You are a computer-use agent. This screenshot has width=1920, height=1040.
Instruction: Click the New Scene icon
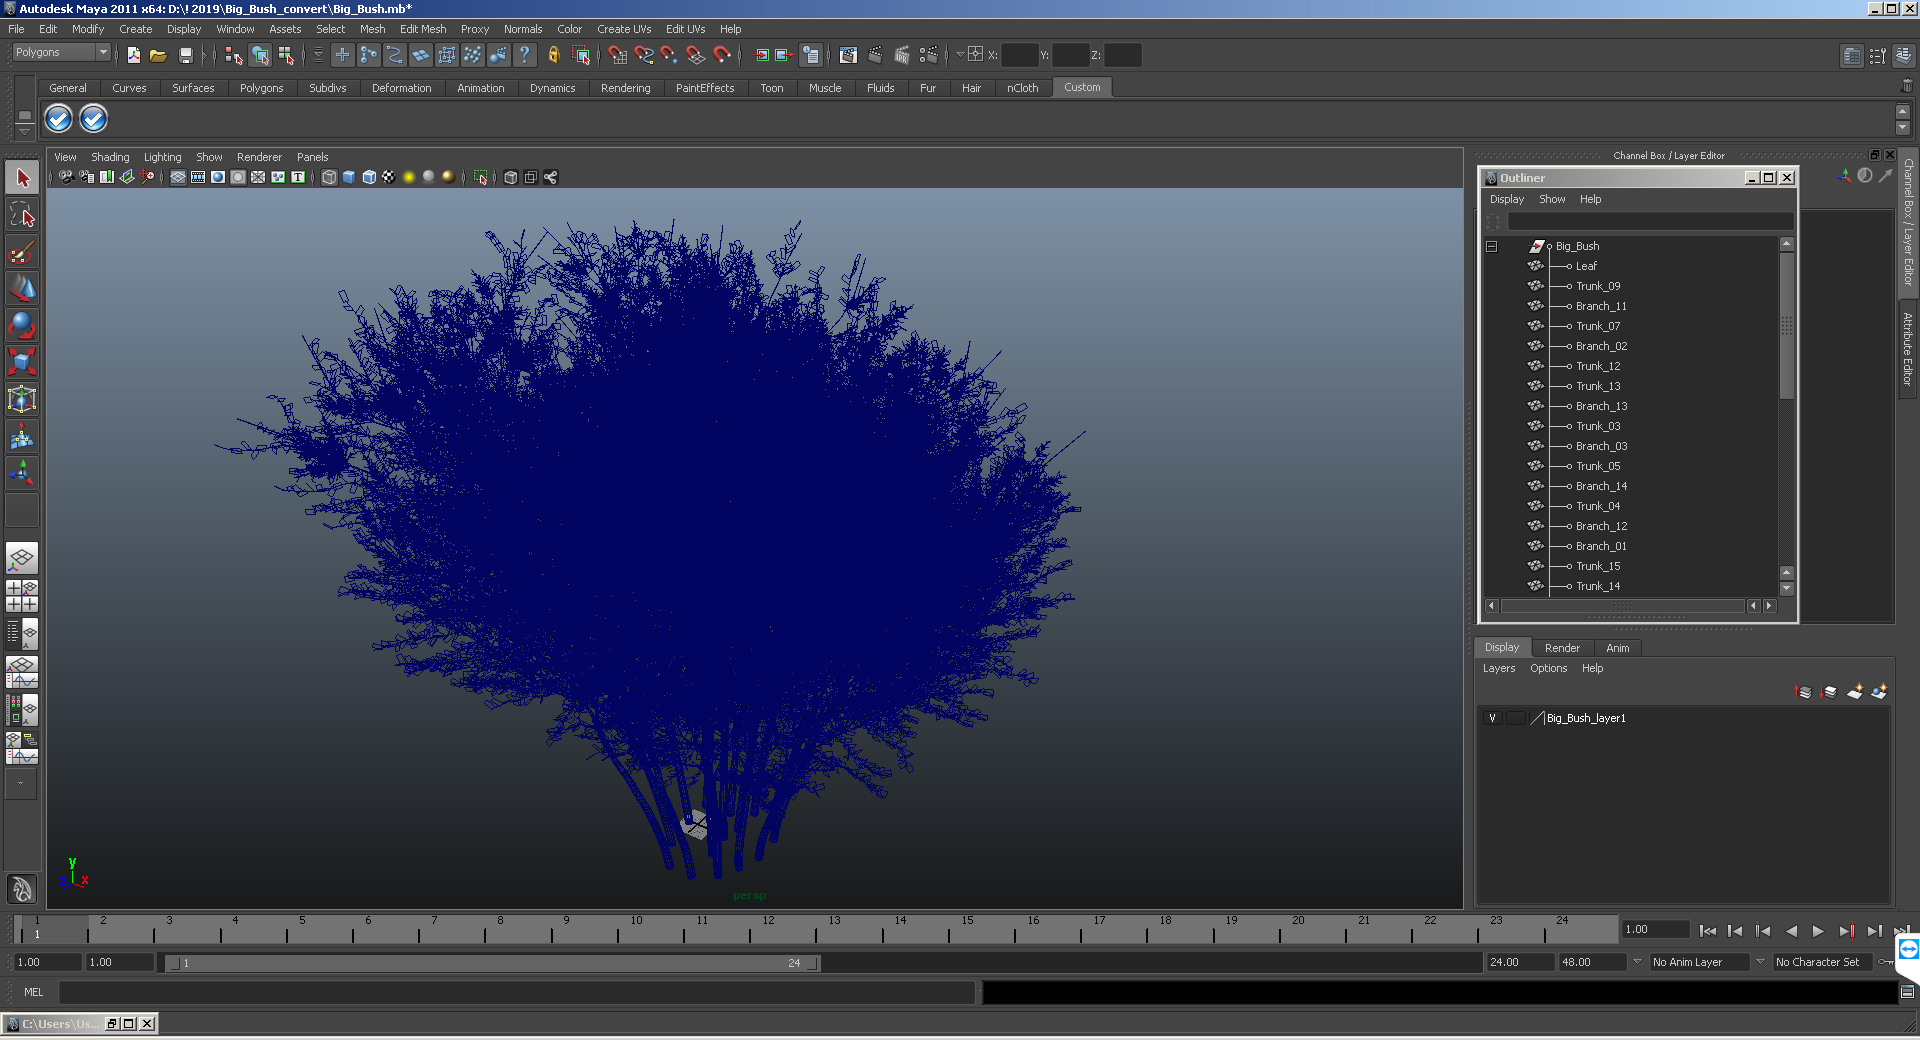point(133,55)
